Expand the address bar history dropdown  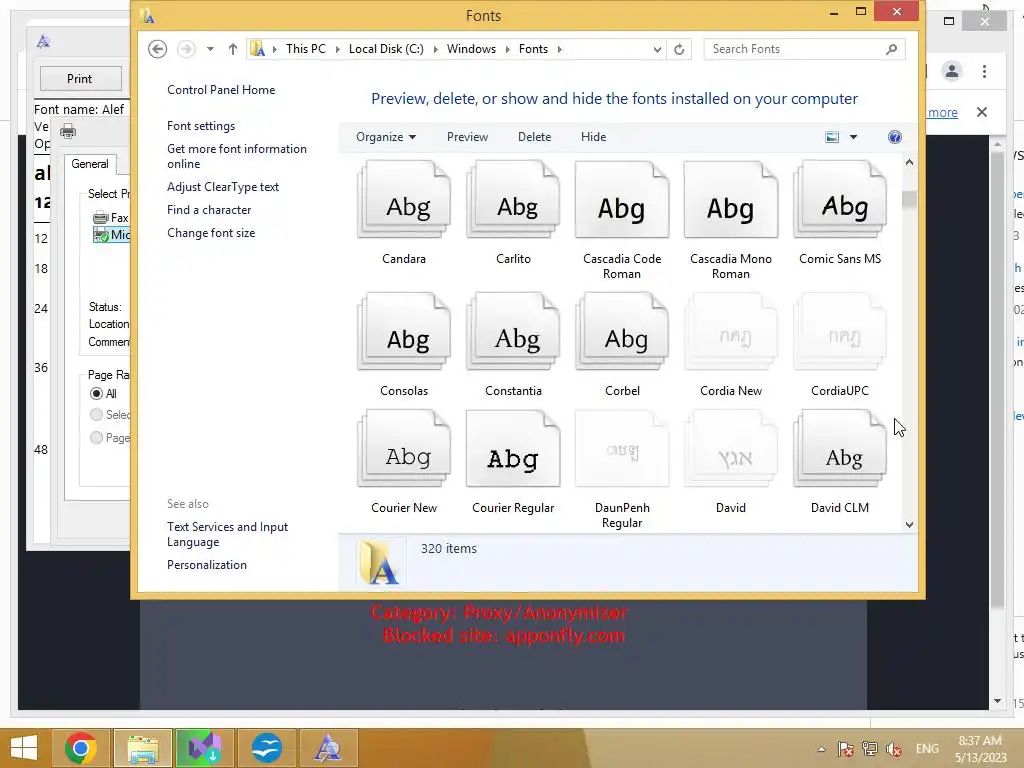(x=657, y=49)
